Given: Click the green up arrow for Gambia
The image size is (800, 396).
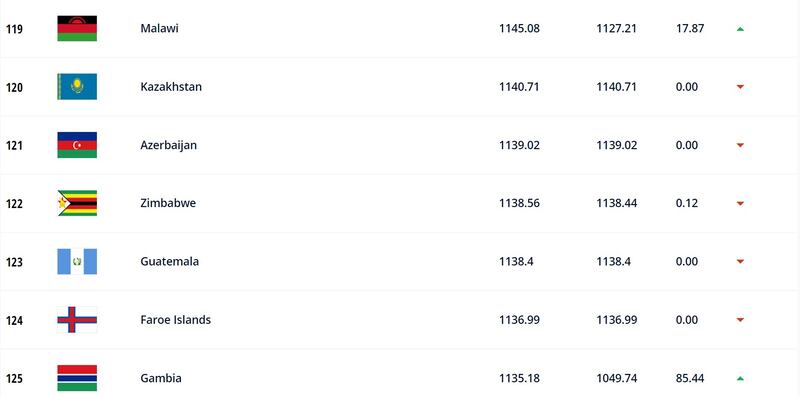Looking at the screenshot, I should 740,379.
